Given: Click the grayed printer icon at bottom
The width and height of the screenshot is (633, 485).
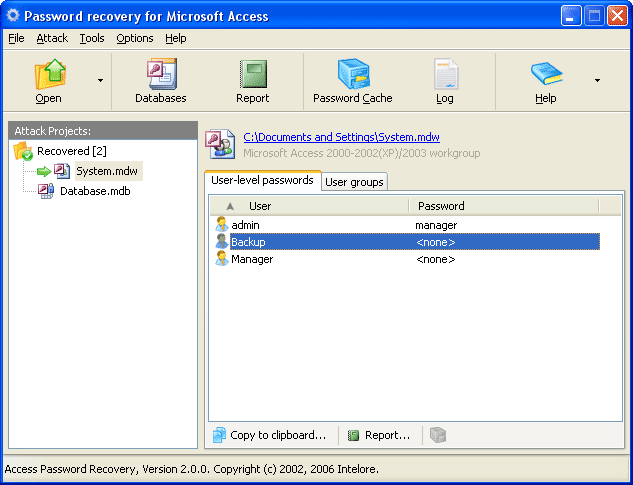Looking at the screenshot, I should tap(438, 435).
